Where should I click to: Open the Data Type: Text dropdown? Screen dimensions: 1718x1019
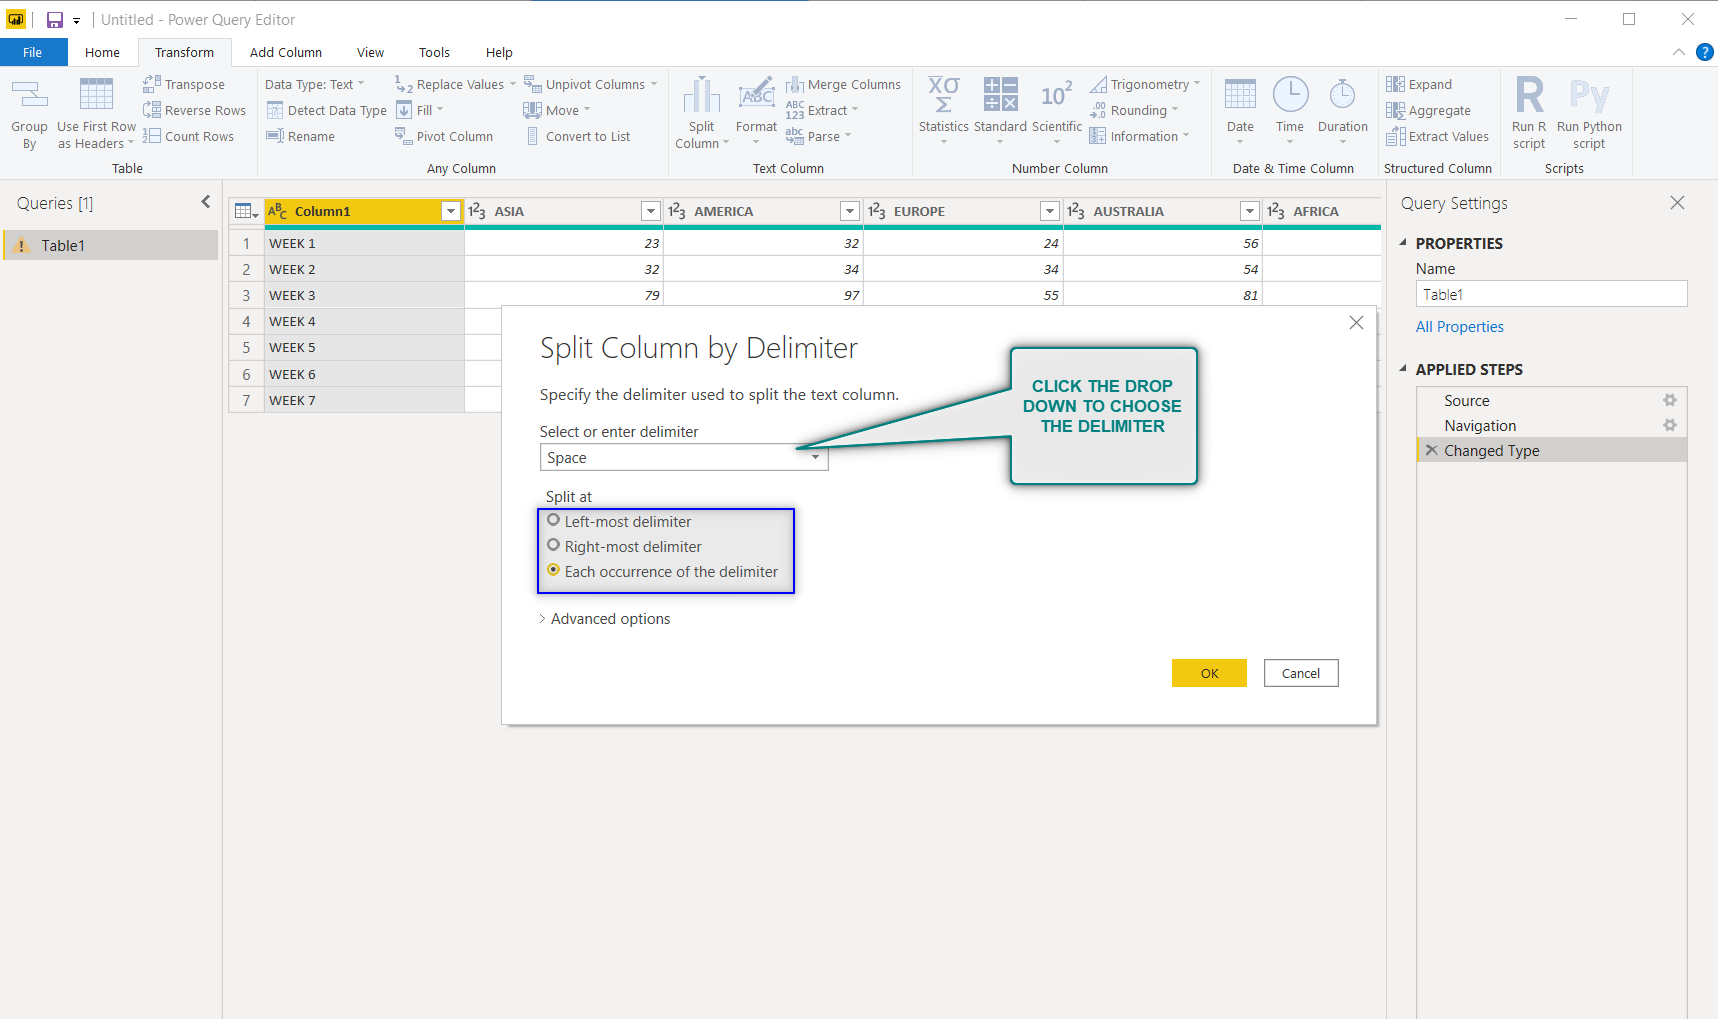tap(315, 84)
